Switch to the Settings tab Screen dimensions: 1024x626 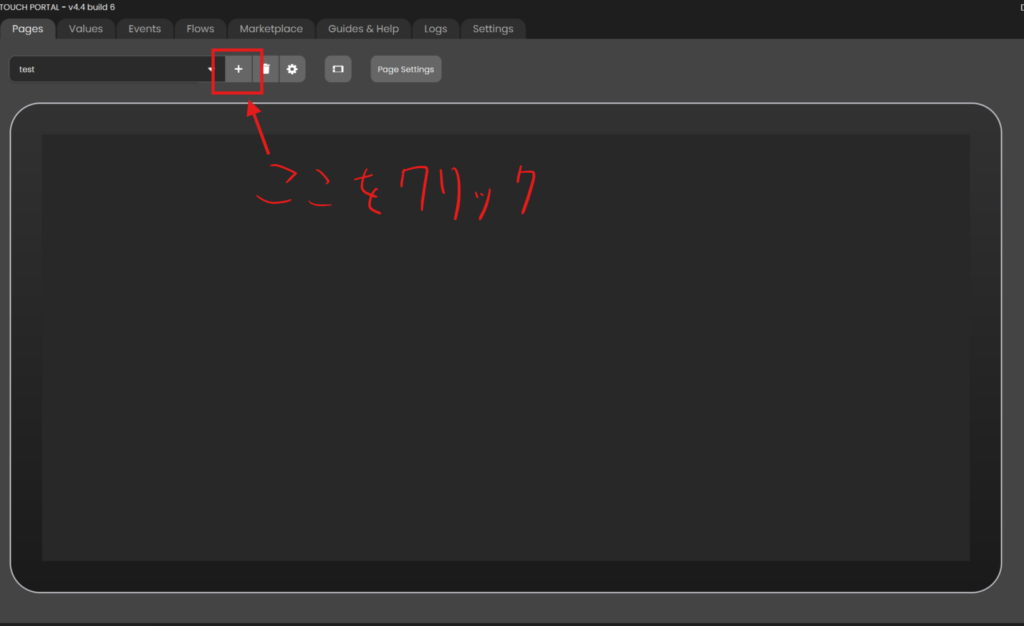(493, 29)
